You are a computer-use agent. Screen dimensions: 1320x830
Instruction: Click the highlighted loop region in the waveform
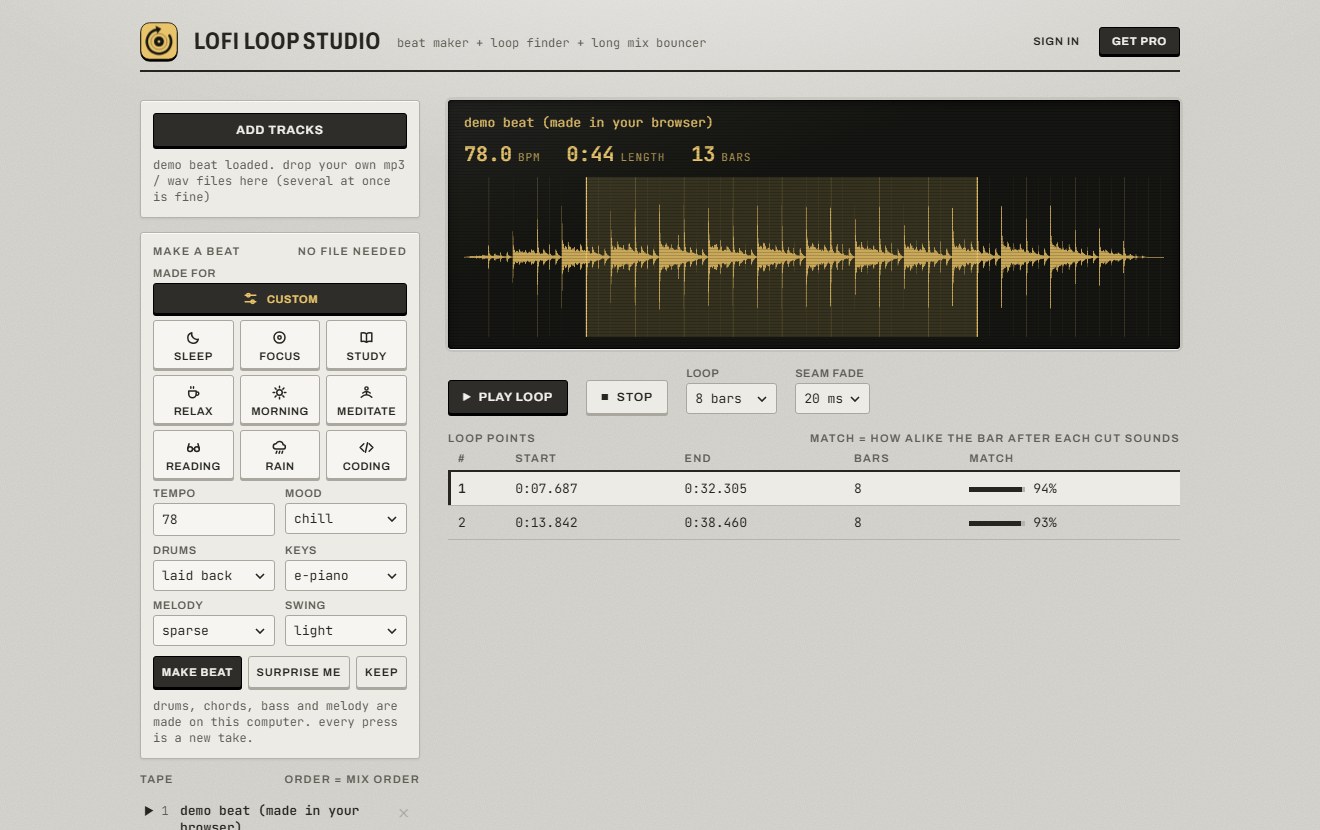781,257
